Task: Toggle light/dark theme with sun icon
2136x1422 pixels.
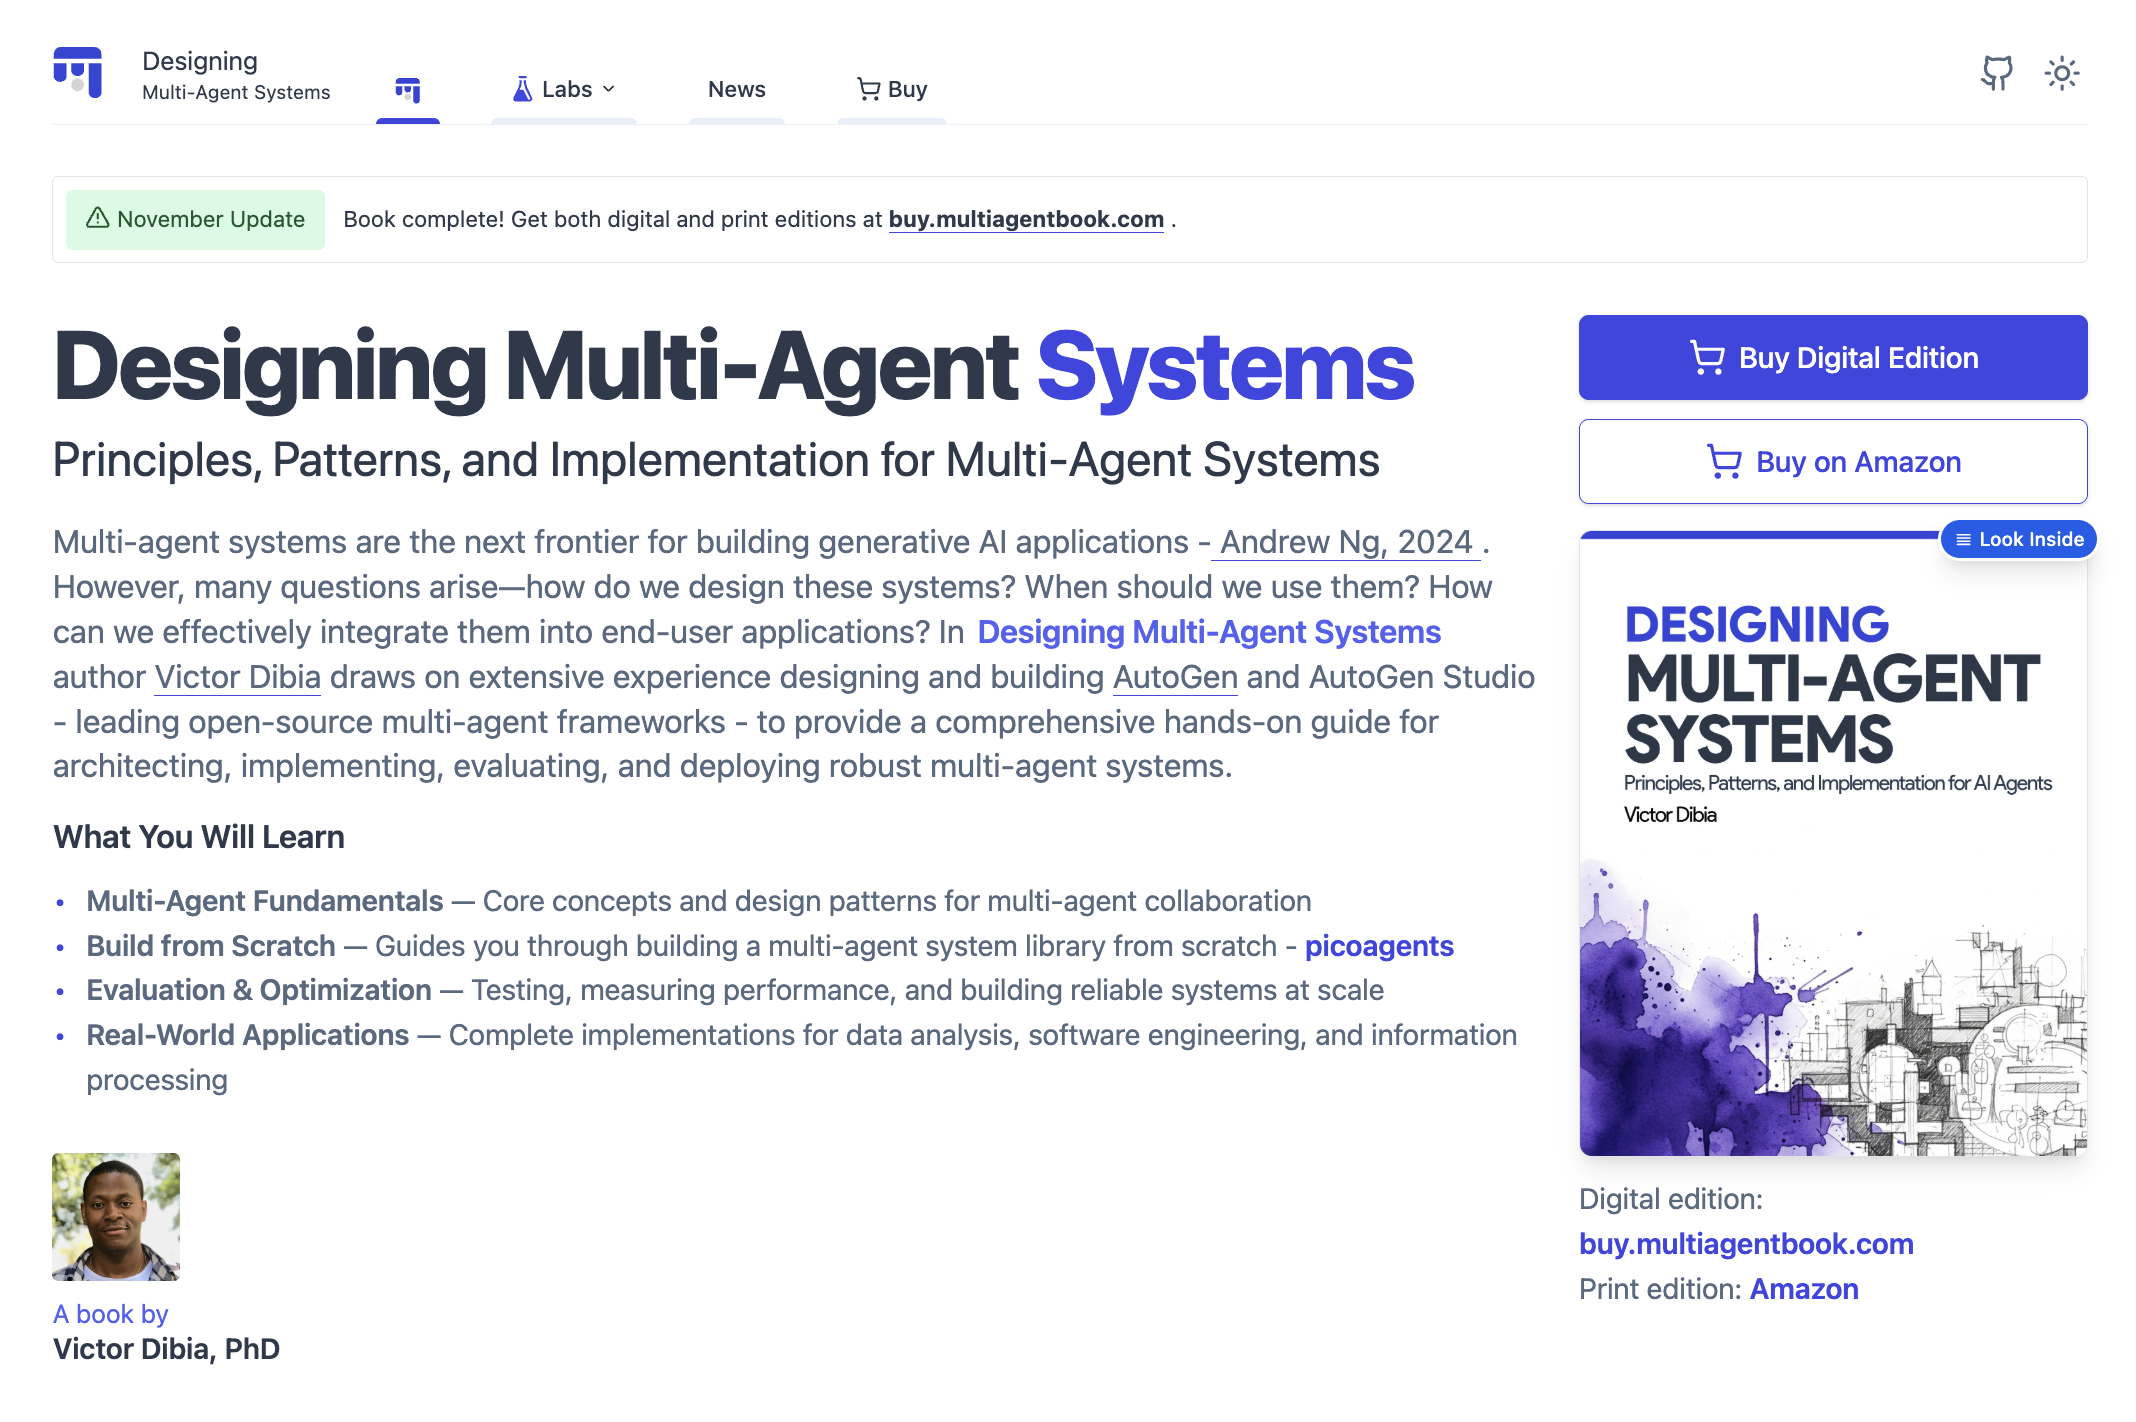Action: coord(2062,72)
